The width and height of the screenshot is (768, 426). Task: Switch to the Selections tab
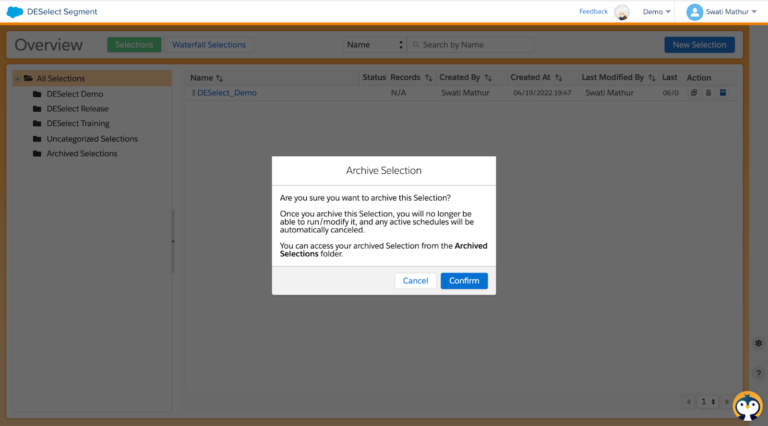point(134,45)
